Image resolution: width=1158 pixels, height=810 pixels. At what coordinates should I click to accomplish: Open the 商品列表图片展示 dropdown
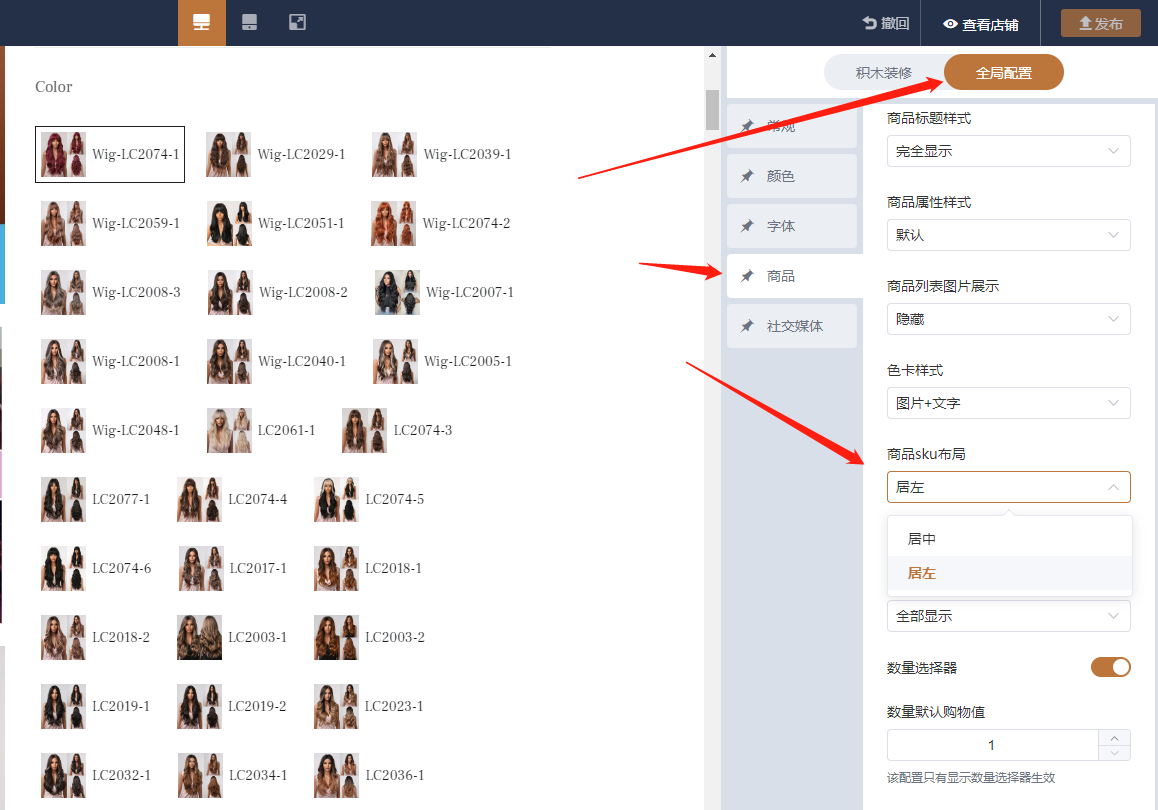[1008, 319]
